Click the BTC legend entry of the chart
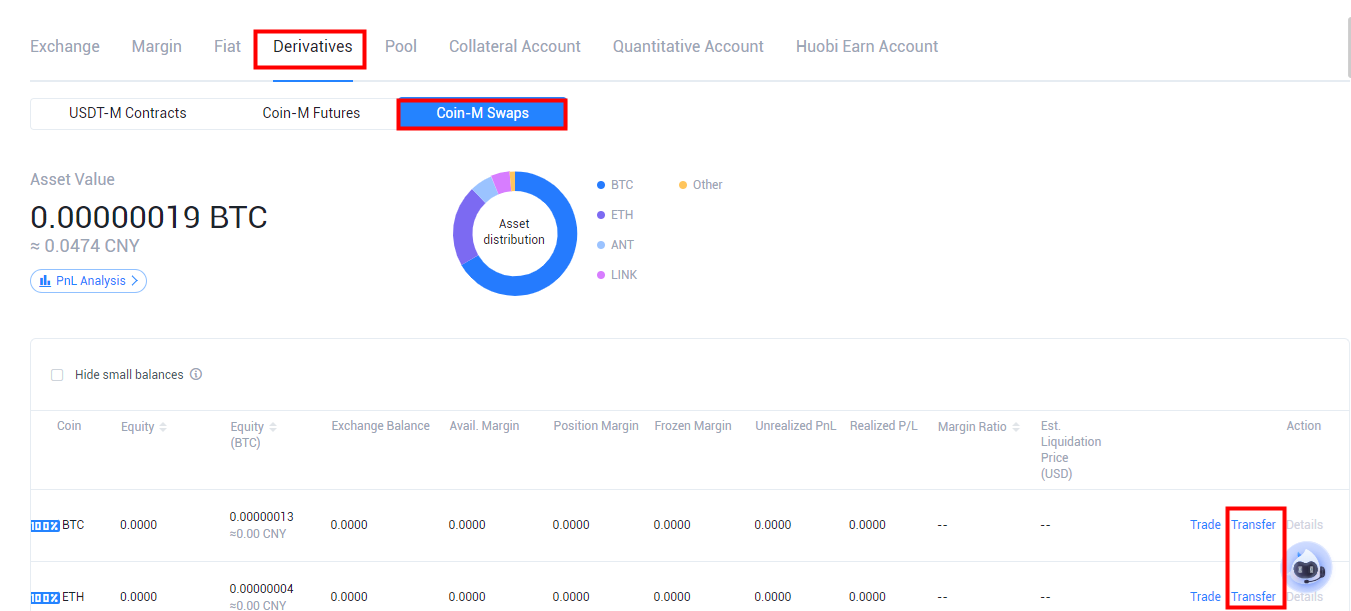This screenshot has height=611, width=1351. click(x=615, y=185)
